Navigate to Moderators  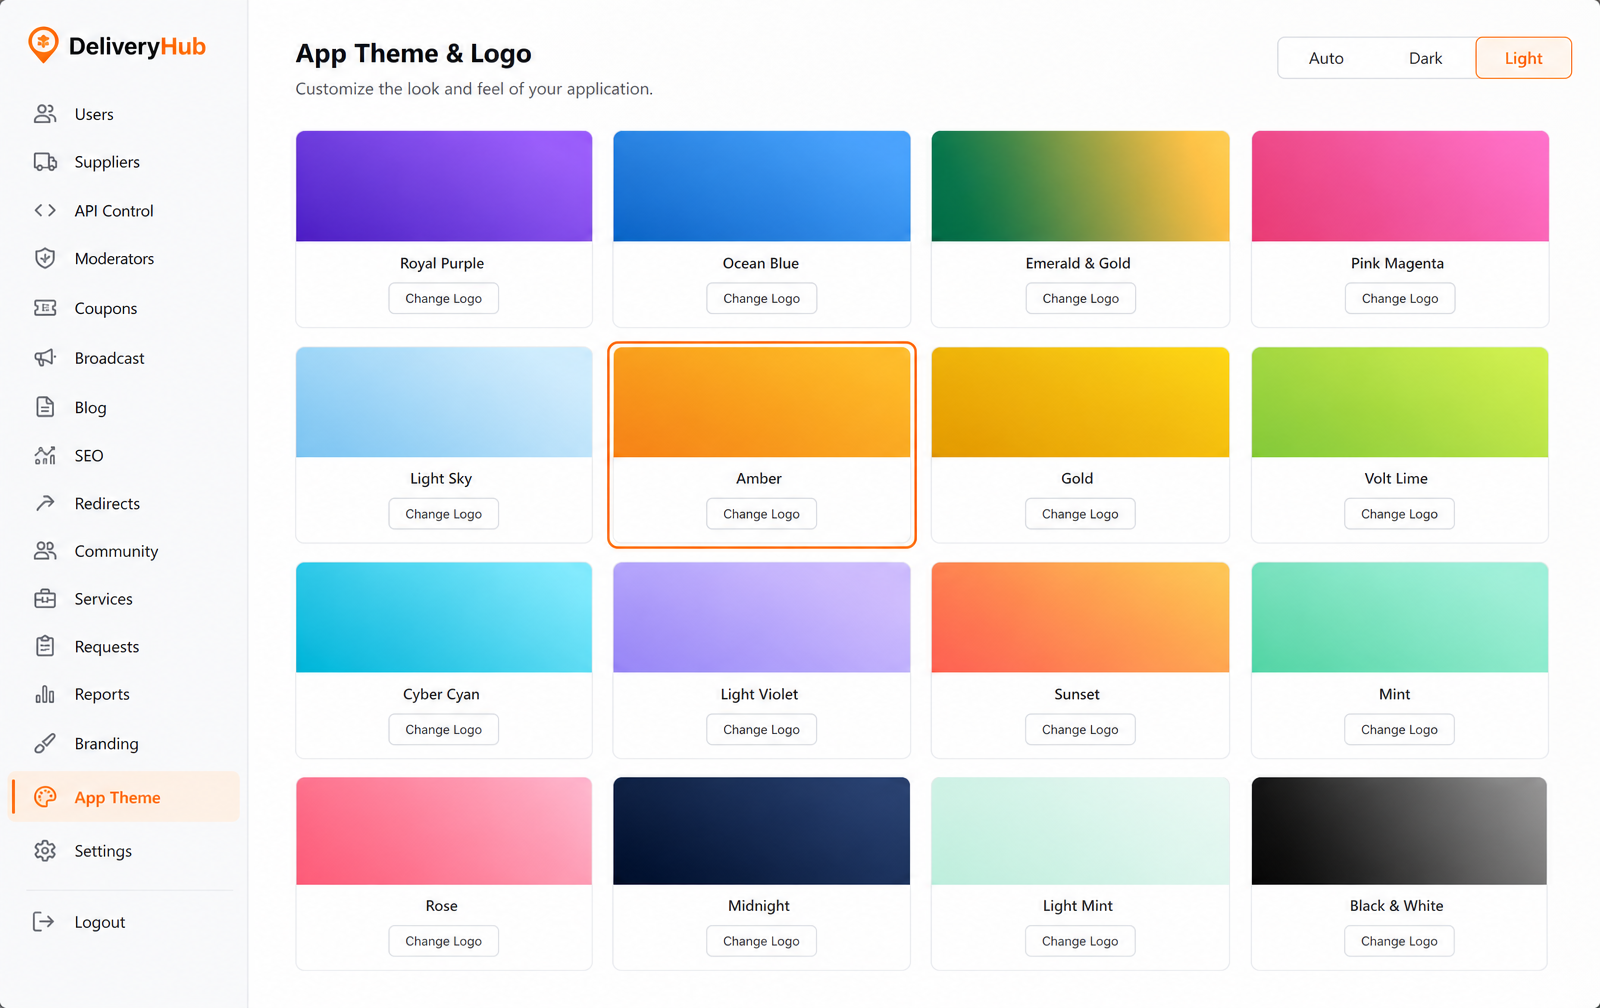pos(114,259)
